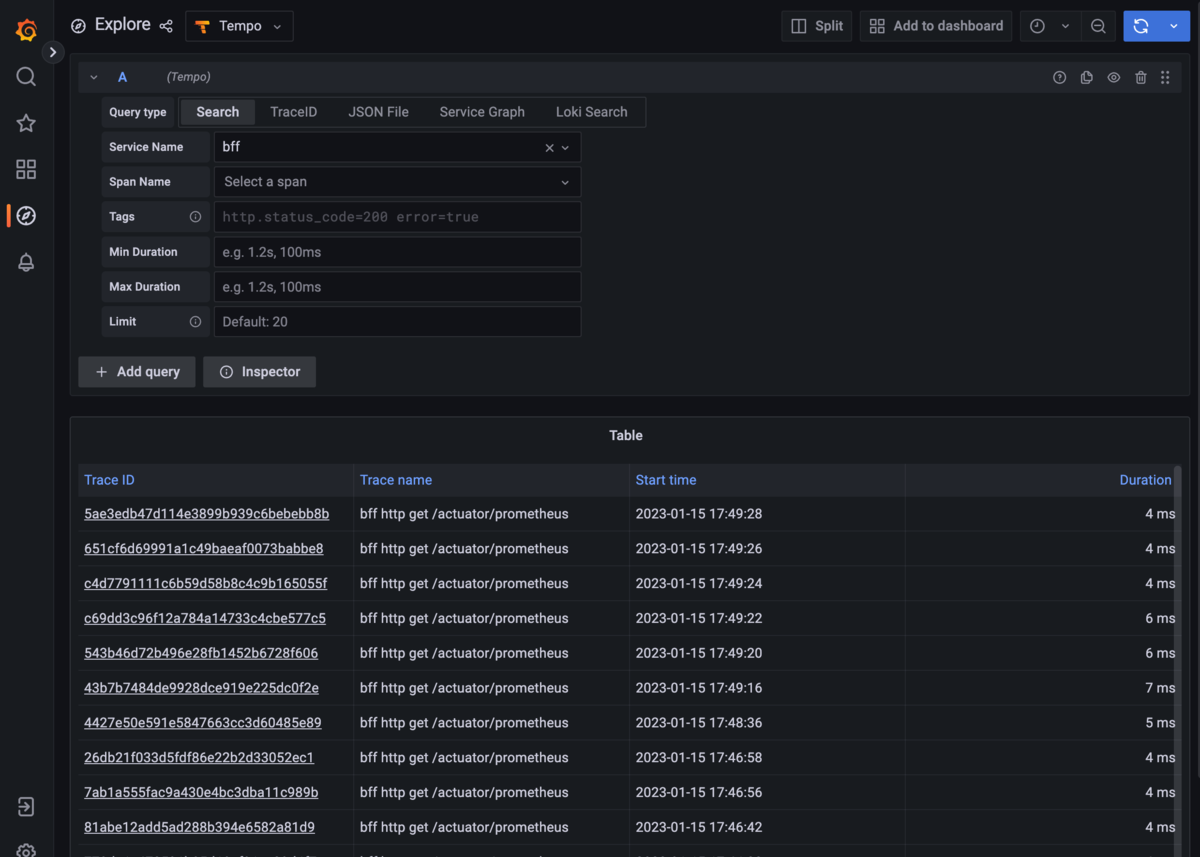Screen dimensions: 1200x857
Task: Open the Explore compass icon in sidebar
Action: point(26,216)
